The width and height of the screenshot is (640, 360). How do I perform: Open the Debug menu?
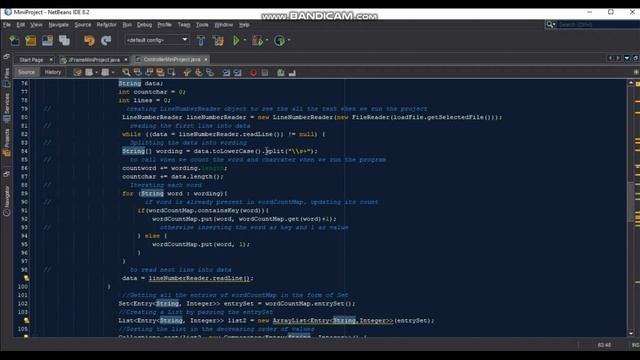(144, 25)
